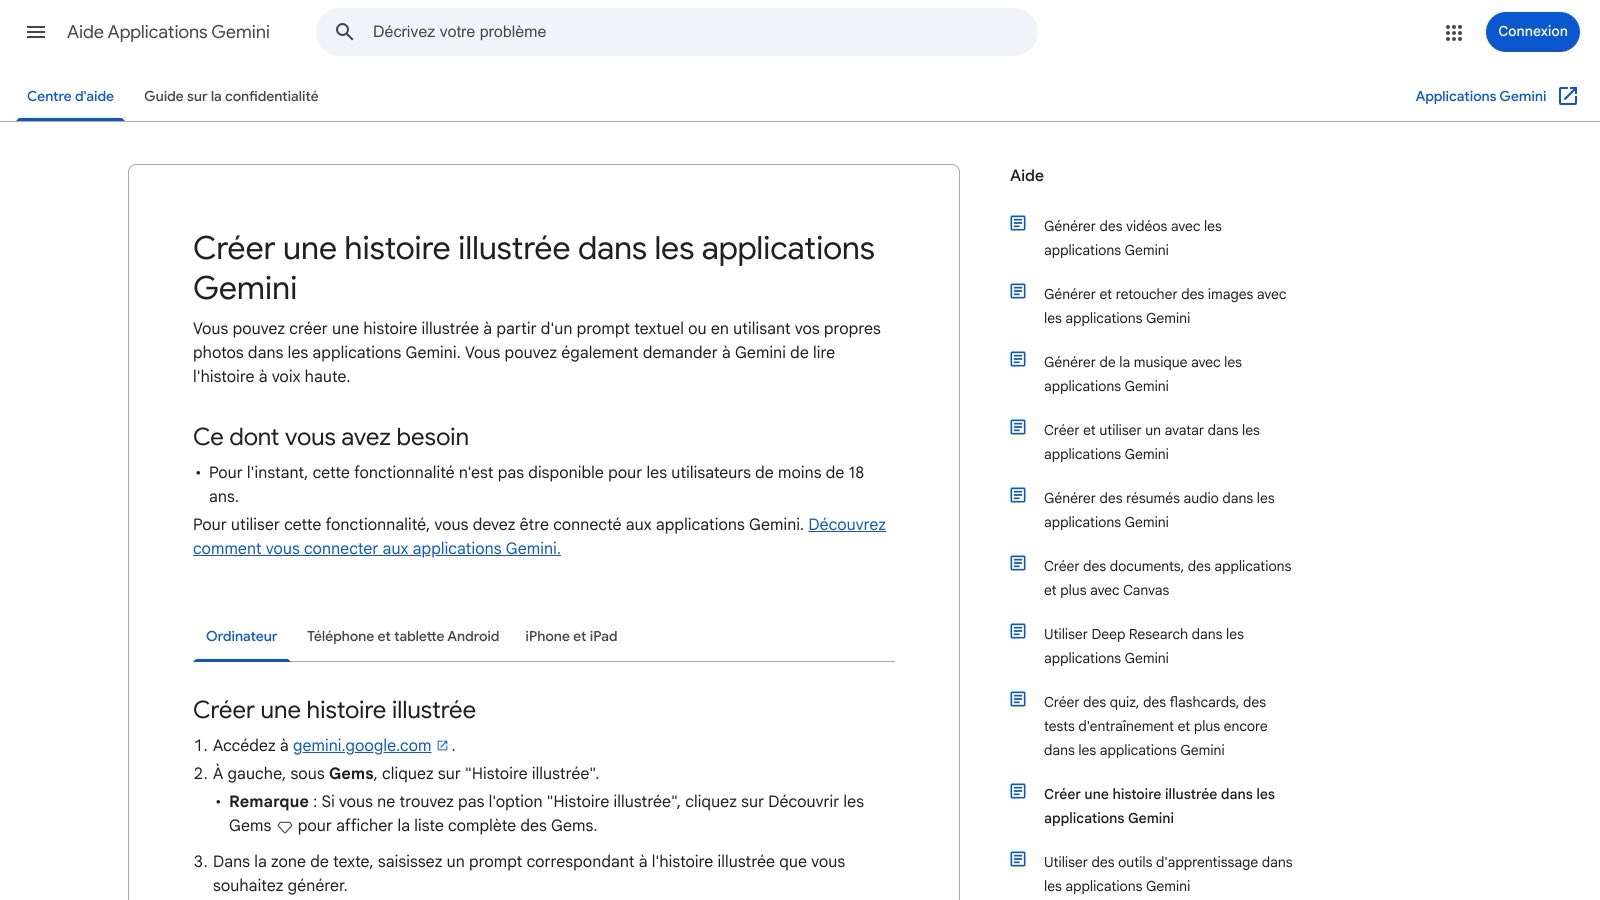Click the Connexion button
Screen dimensions: 1600x900
(x=1532, y=32)
